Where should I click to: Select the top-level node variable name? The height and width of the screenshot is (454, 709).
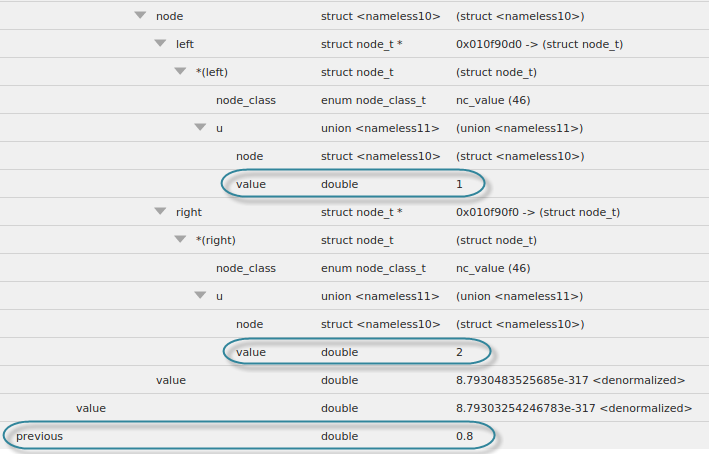pyautogui.click(x=169, y=16)
